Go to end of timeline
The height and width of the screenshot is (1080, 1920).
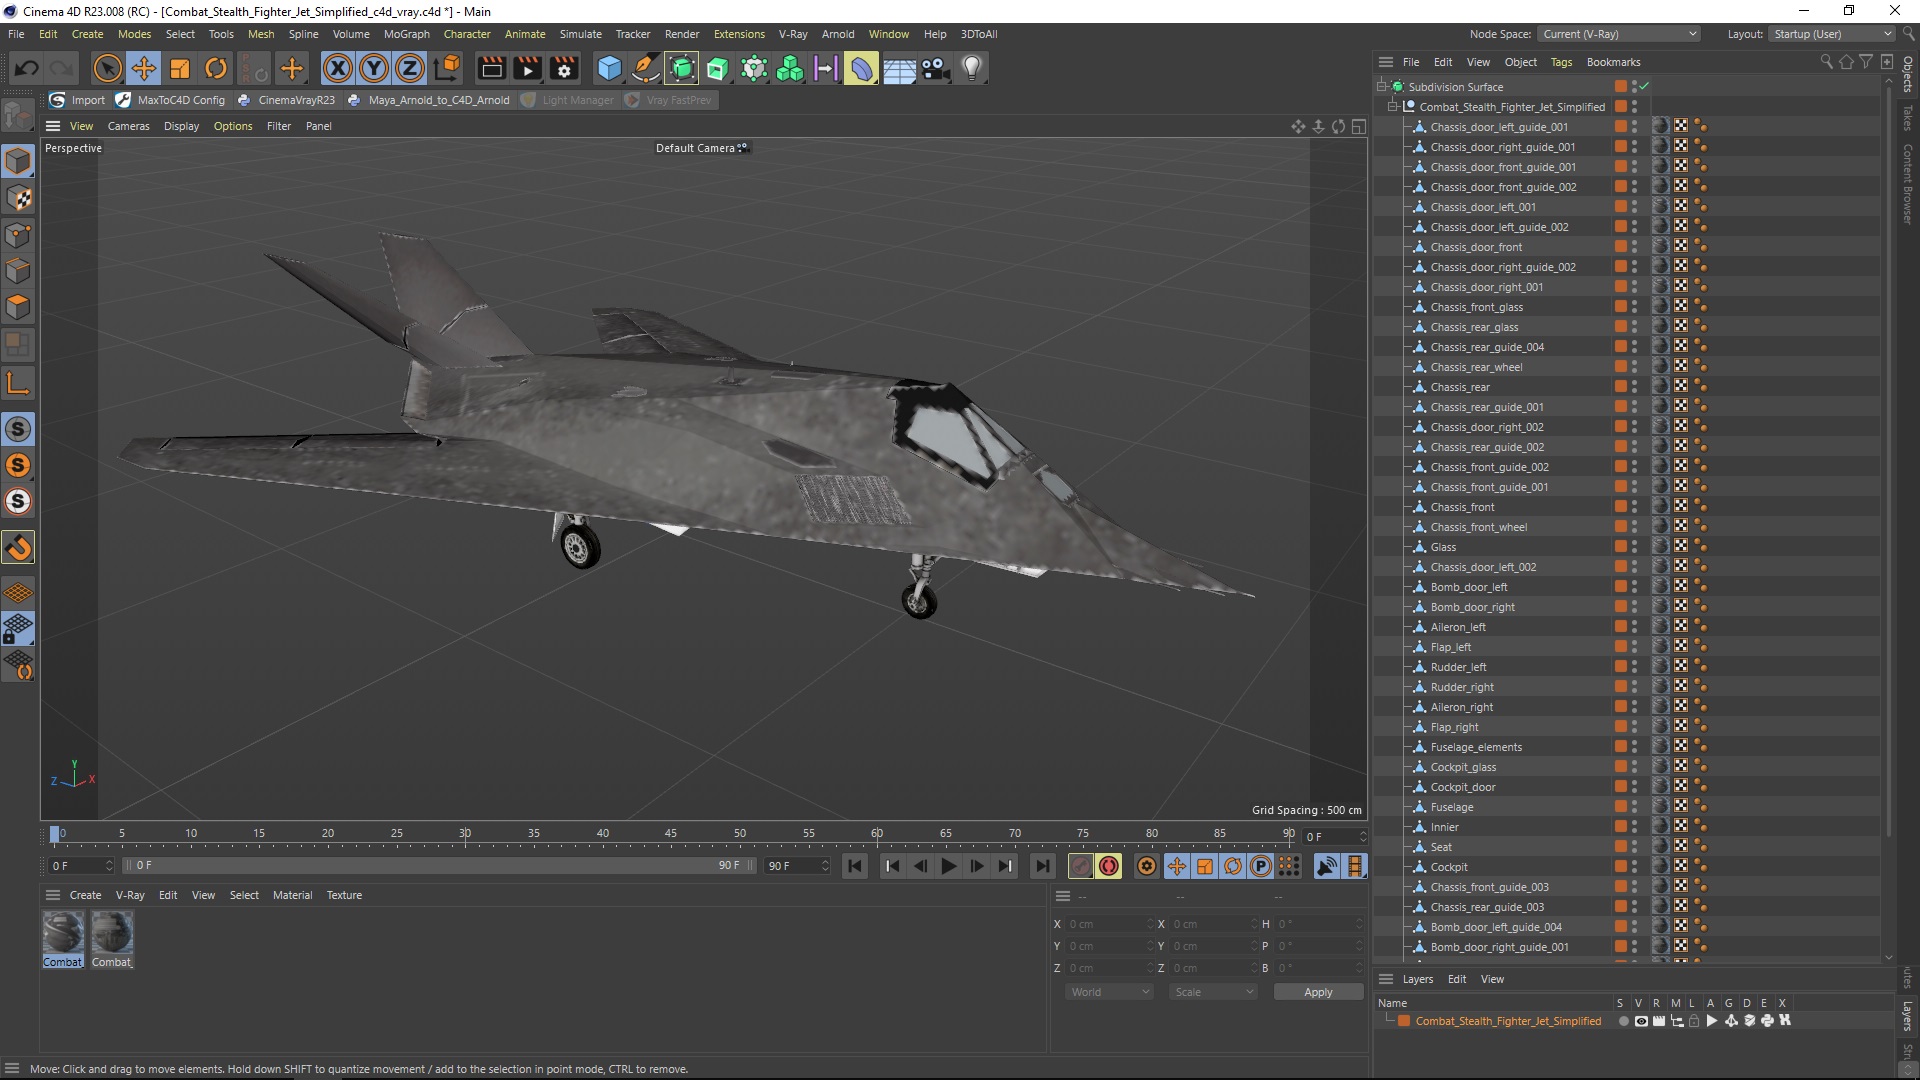tap(1043, 866)
